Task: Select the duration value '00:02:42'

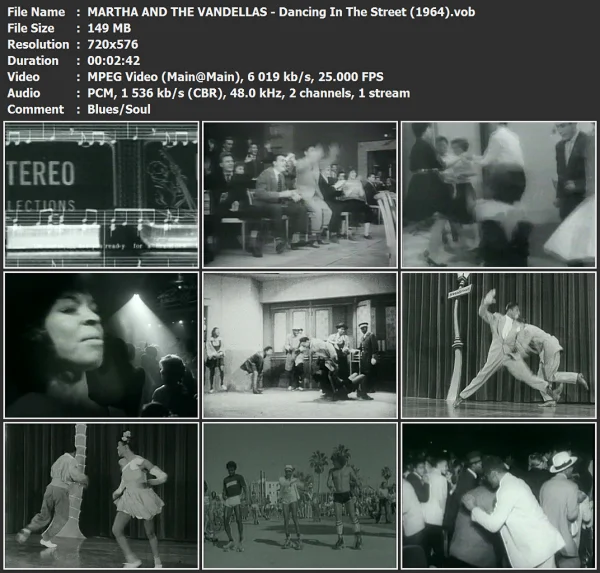Action: [114, 60]
